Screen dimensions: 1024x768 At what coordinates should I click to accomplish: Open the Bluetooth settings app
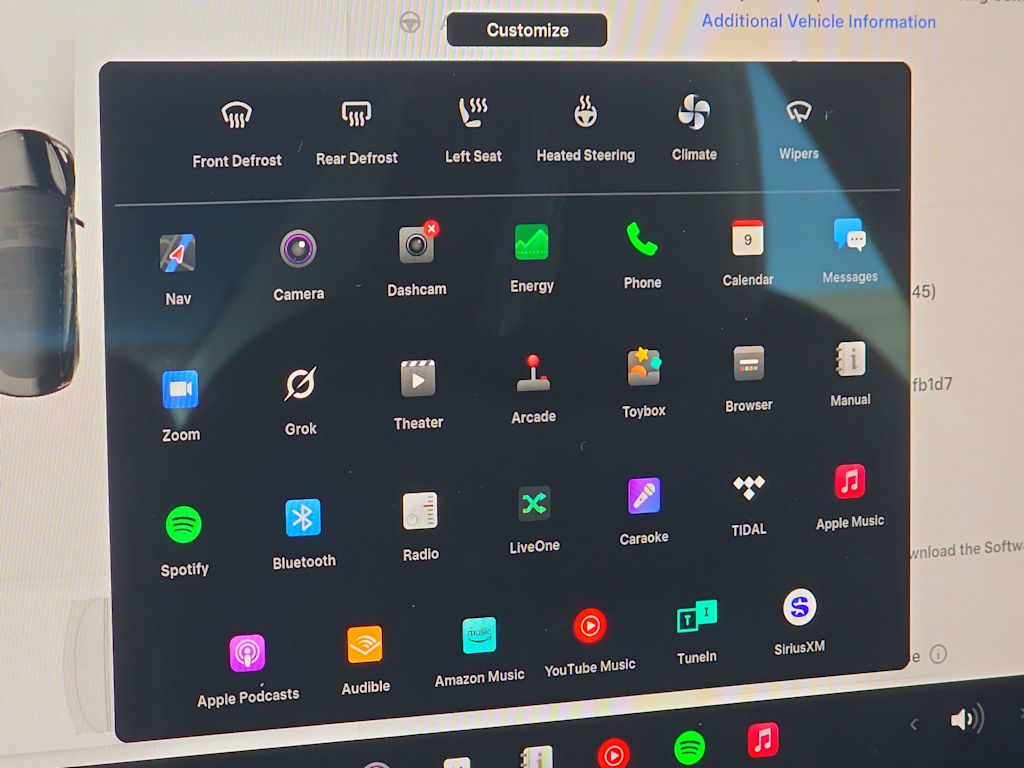pos(303,518)
